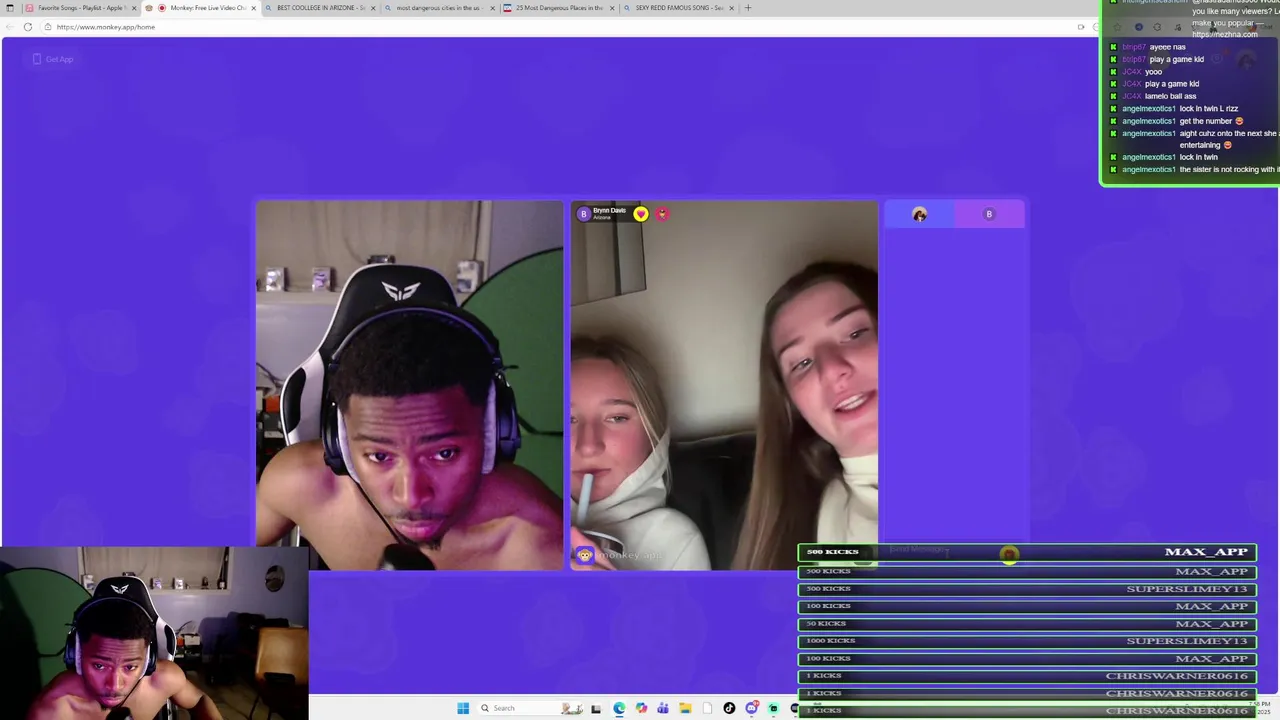Switch to SEXY REDD FAMOUS SONG tab
Viewport: 1280px width, 720px height.
tap(678, 8)
